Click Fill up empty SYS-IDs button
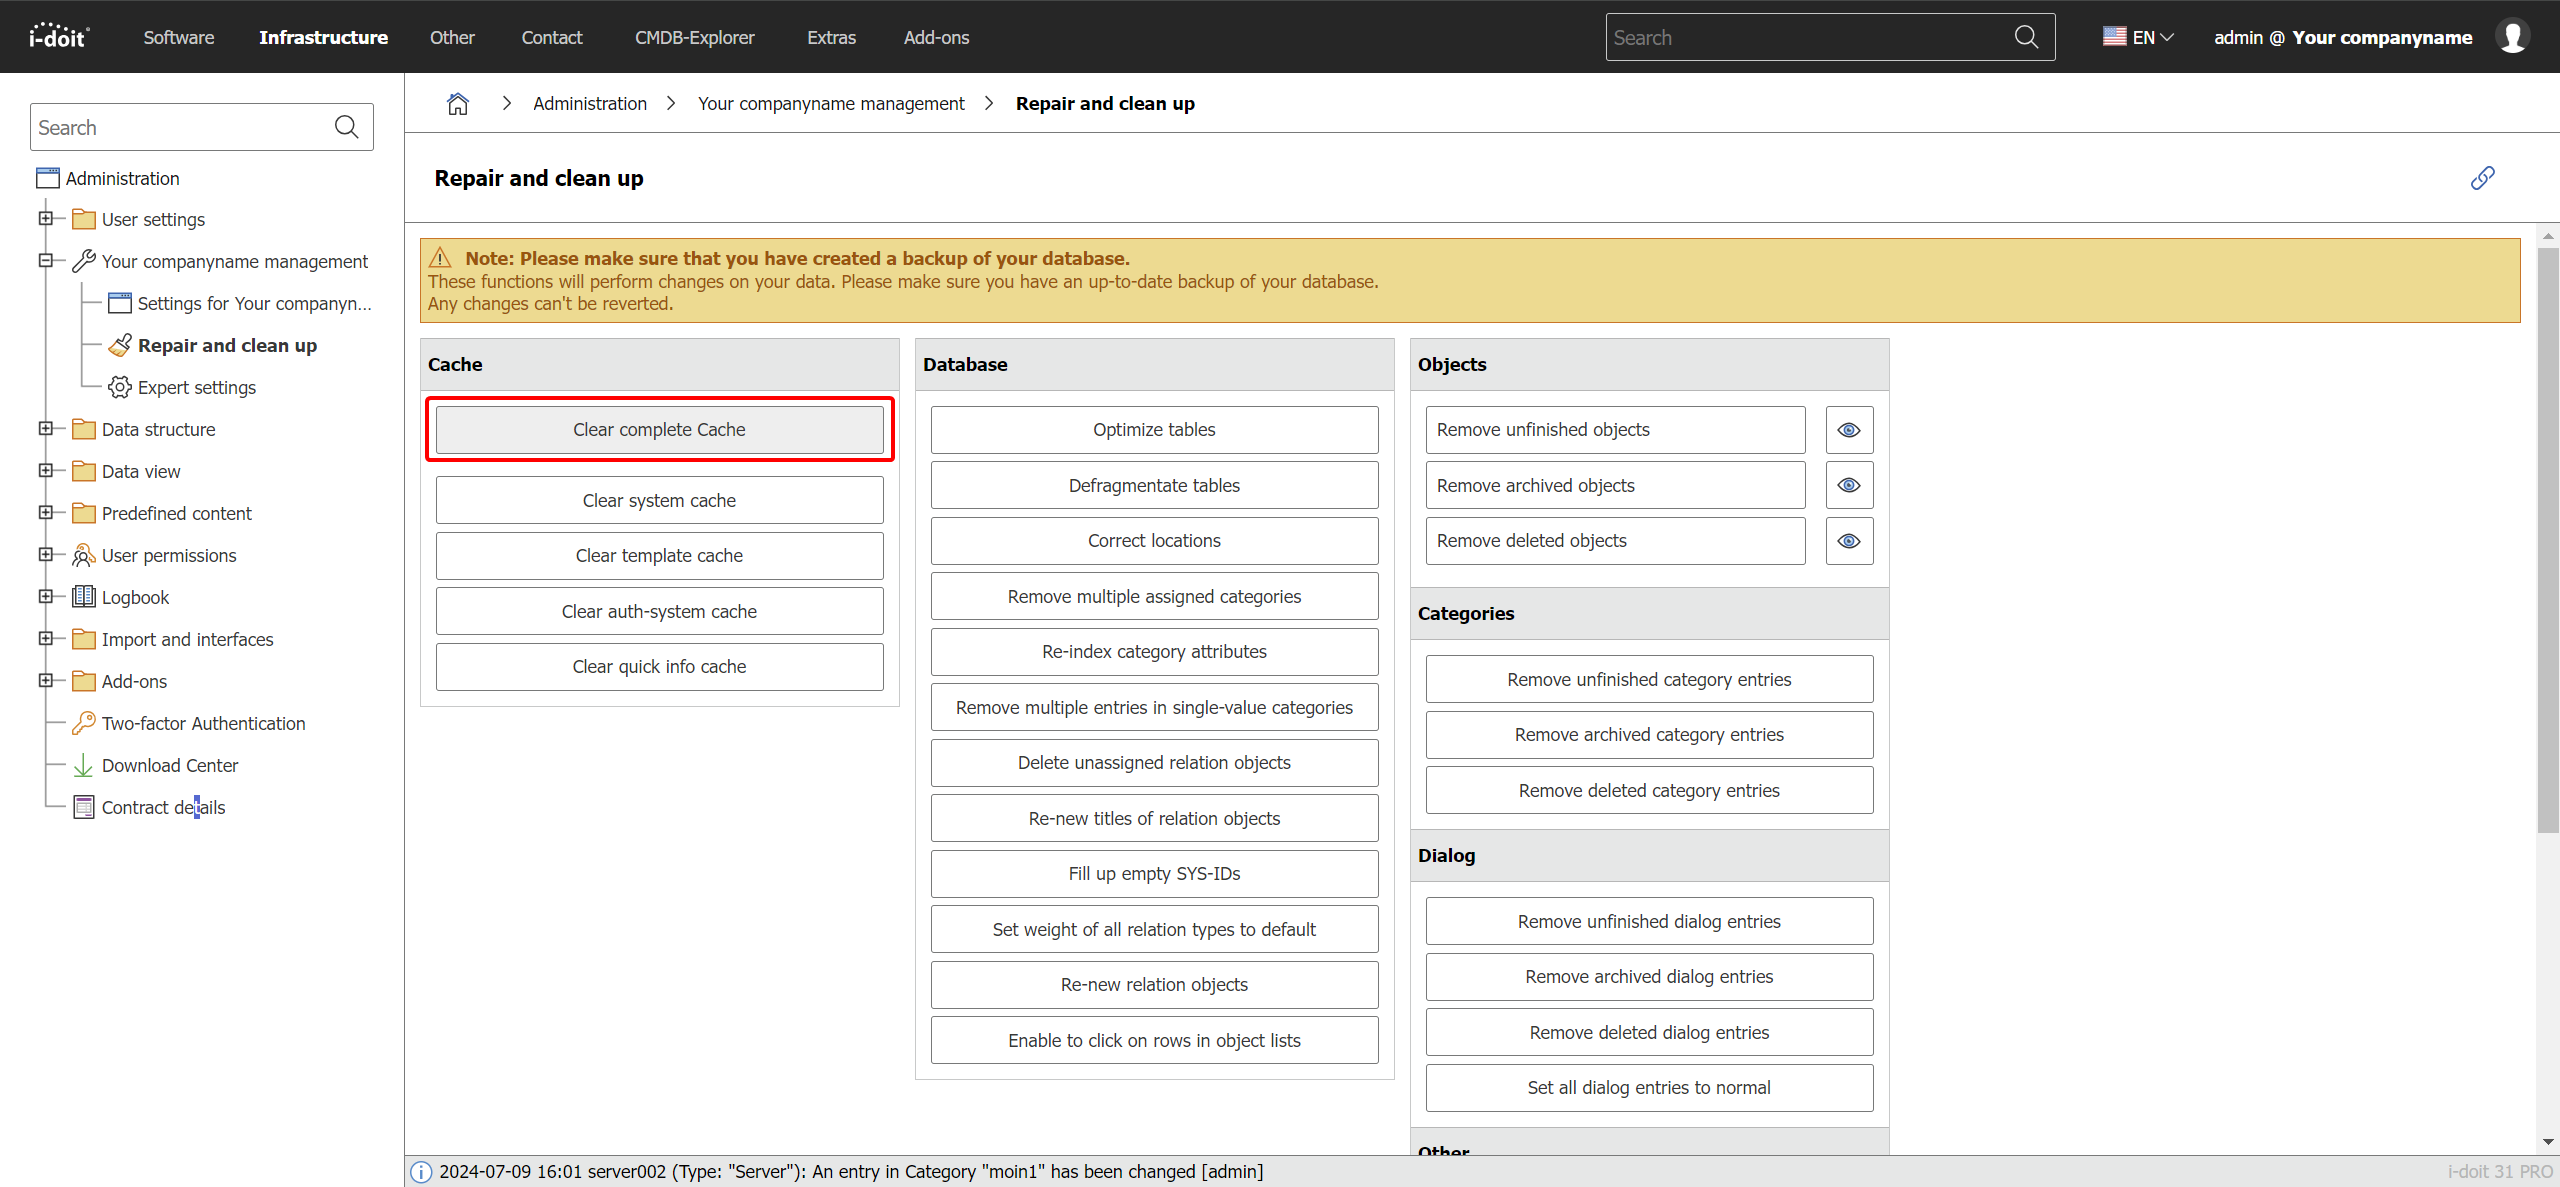 1154,874
